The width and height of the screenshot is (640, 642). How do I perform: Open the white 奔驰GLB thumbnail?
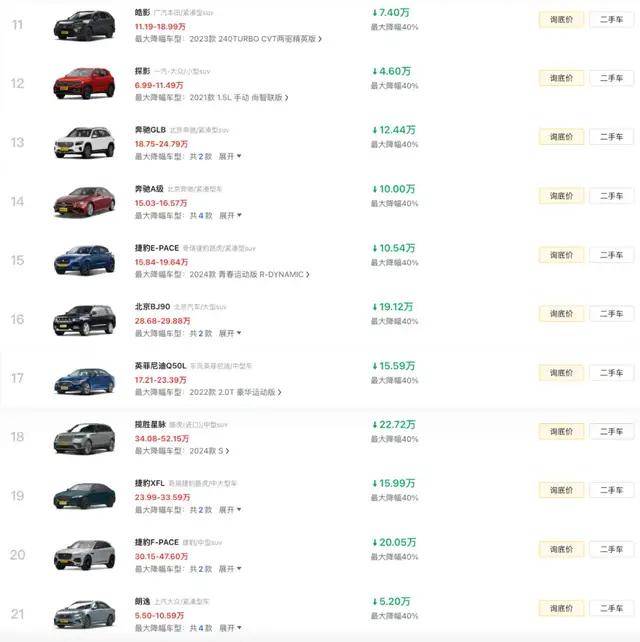[84, 142]
